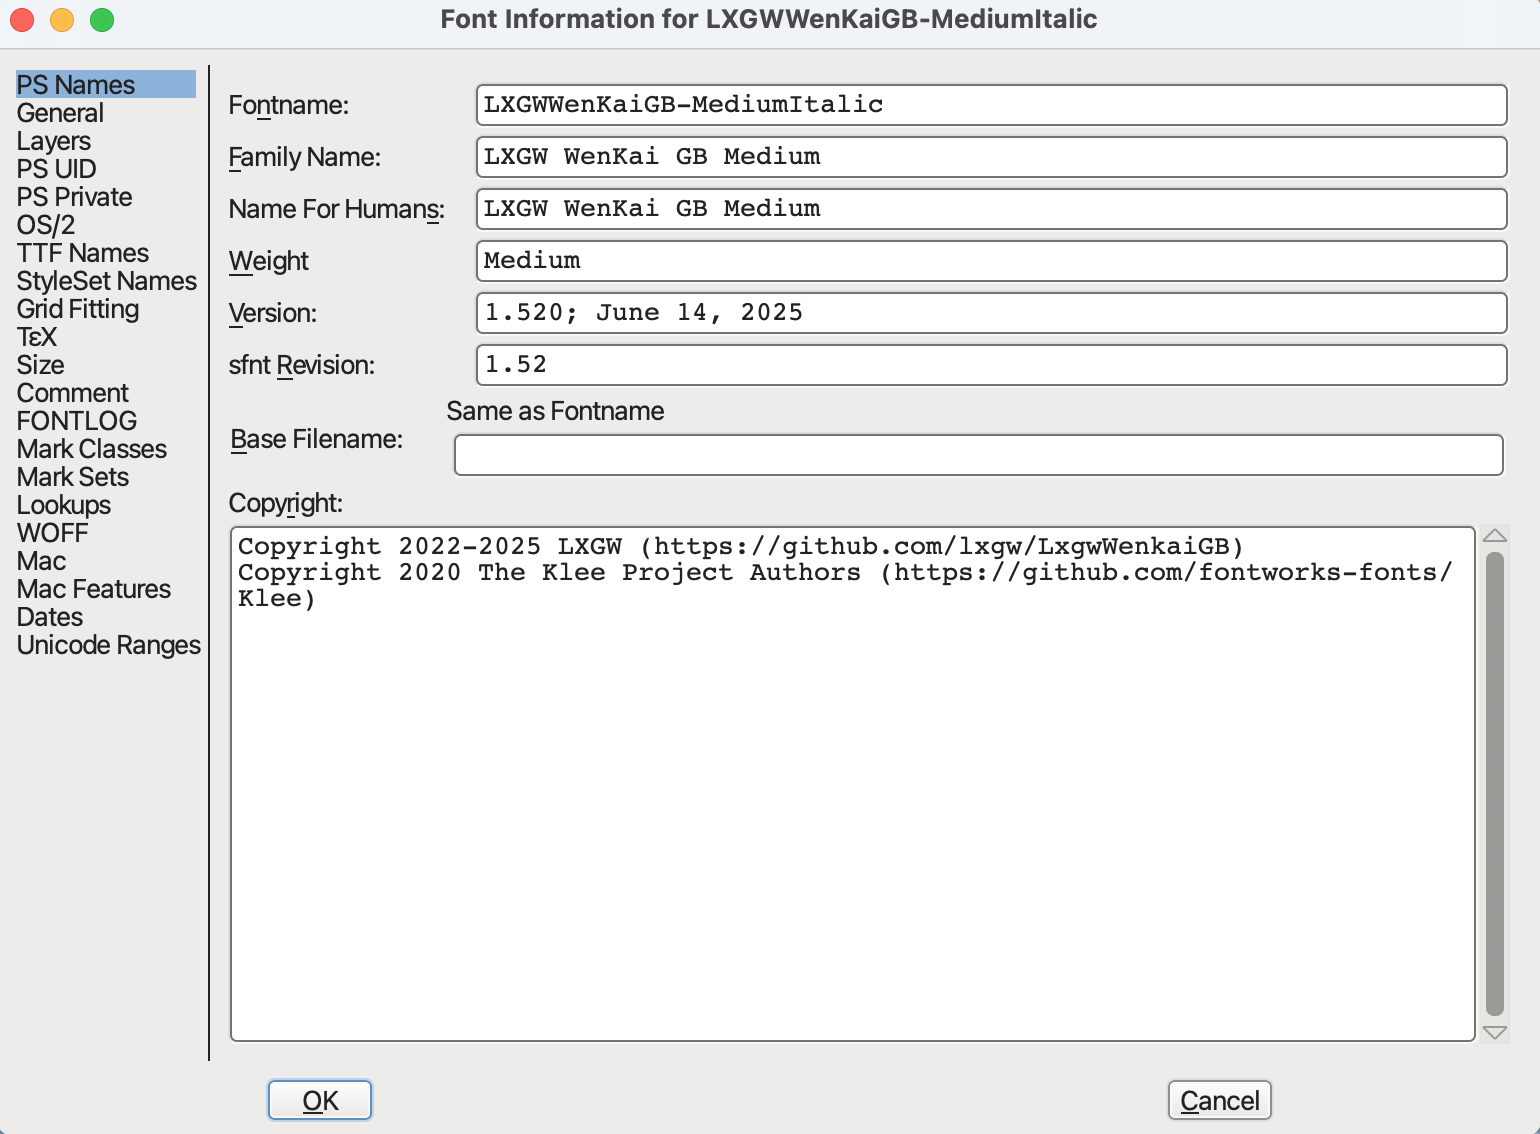Switch to the OS/2 section
The height and width of the screenshot is (1134, 1540).
coord(46,225)
